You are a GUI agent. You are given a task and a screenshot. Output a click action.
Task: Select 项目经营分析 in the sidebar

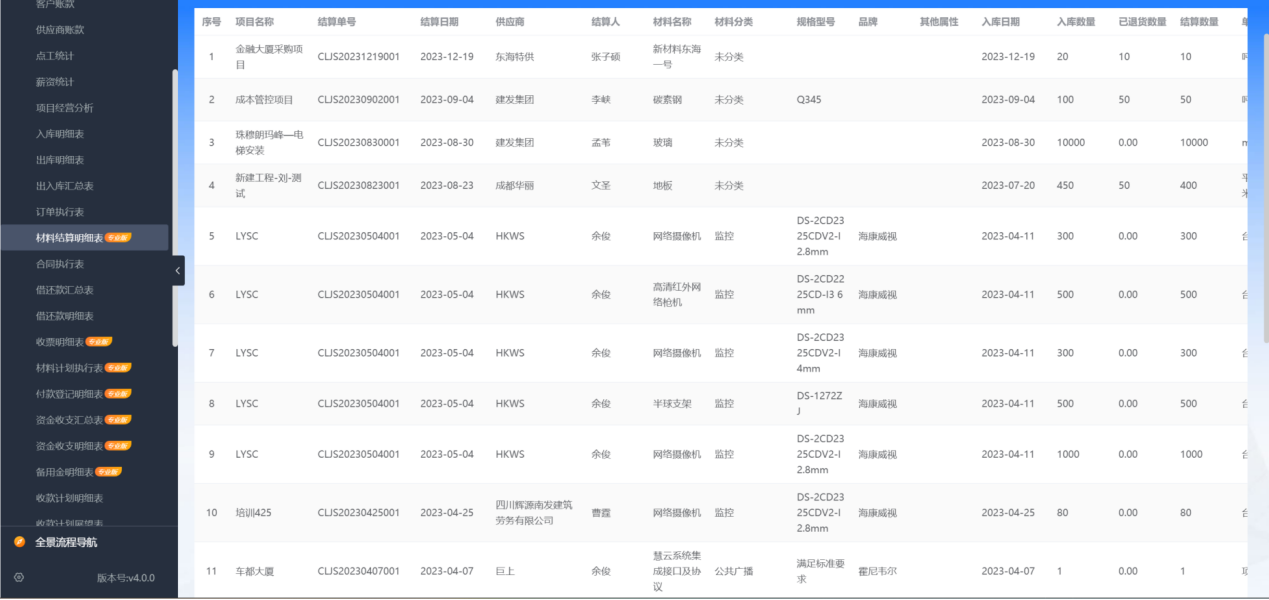[x=62, y=108]
